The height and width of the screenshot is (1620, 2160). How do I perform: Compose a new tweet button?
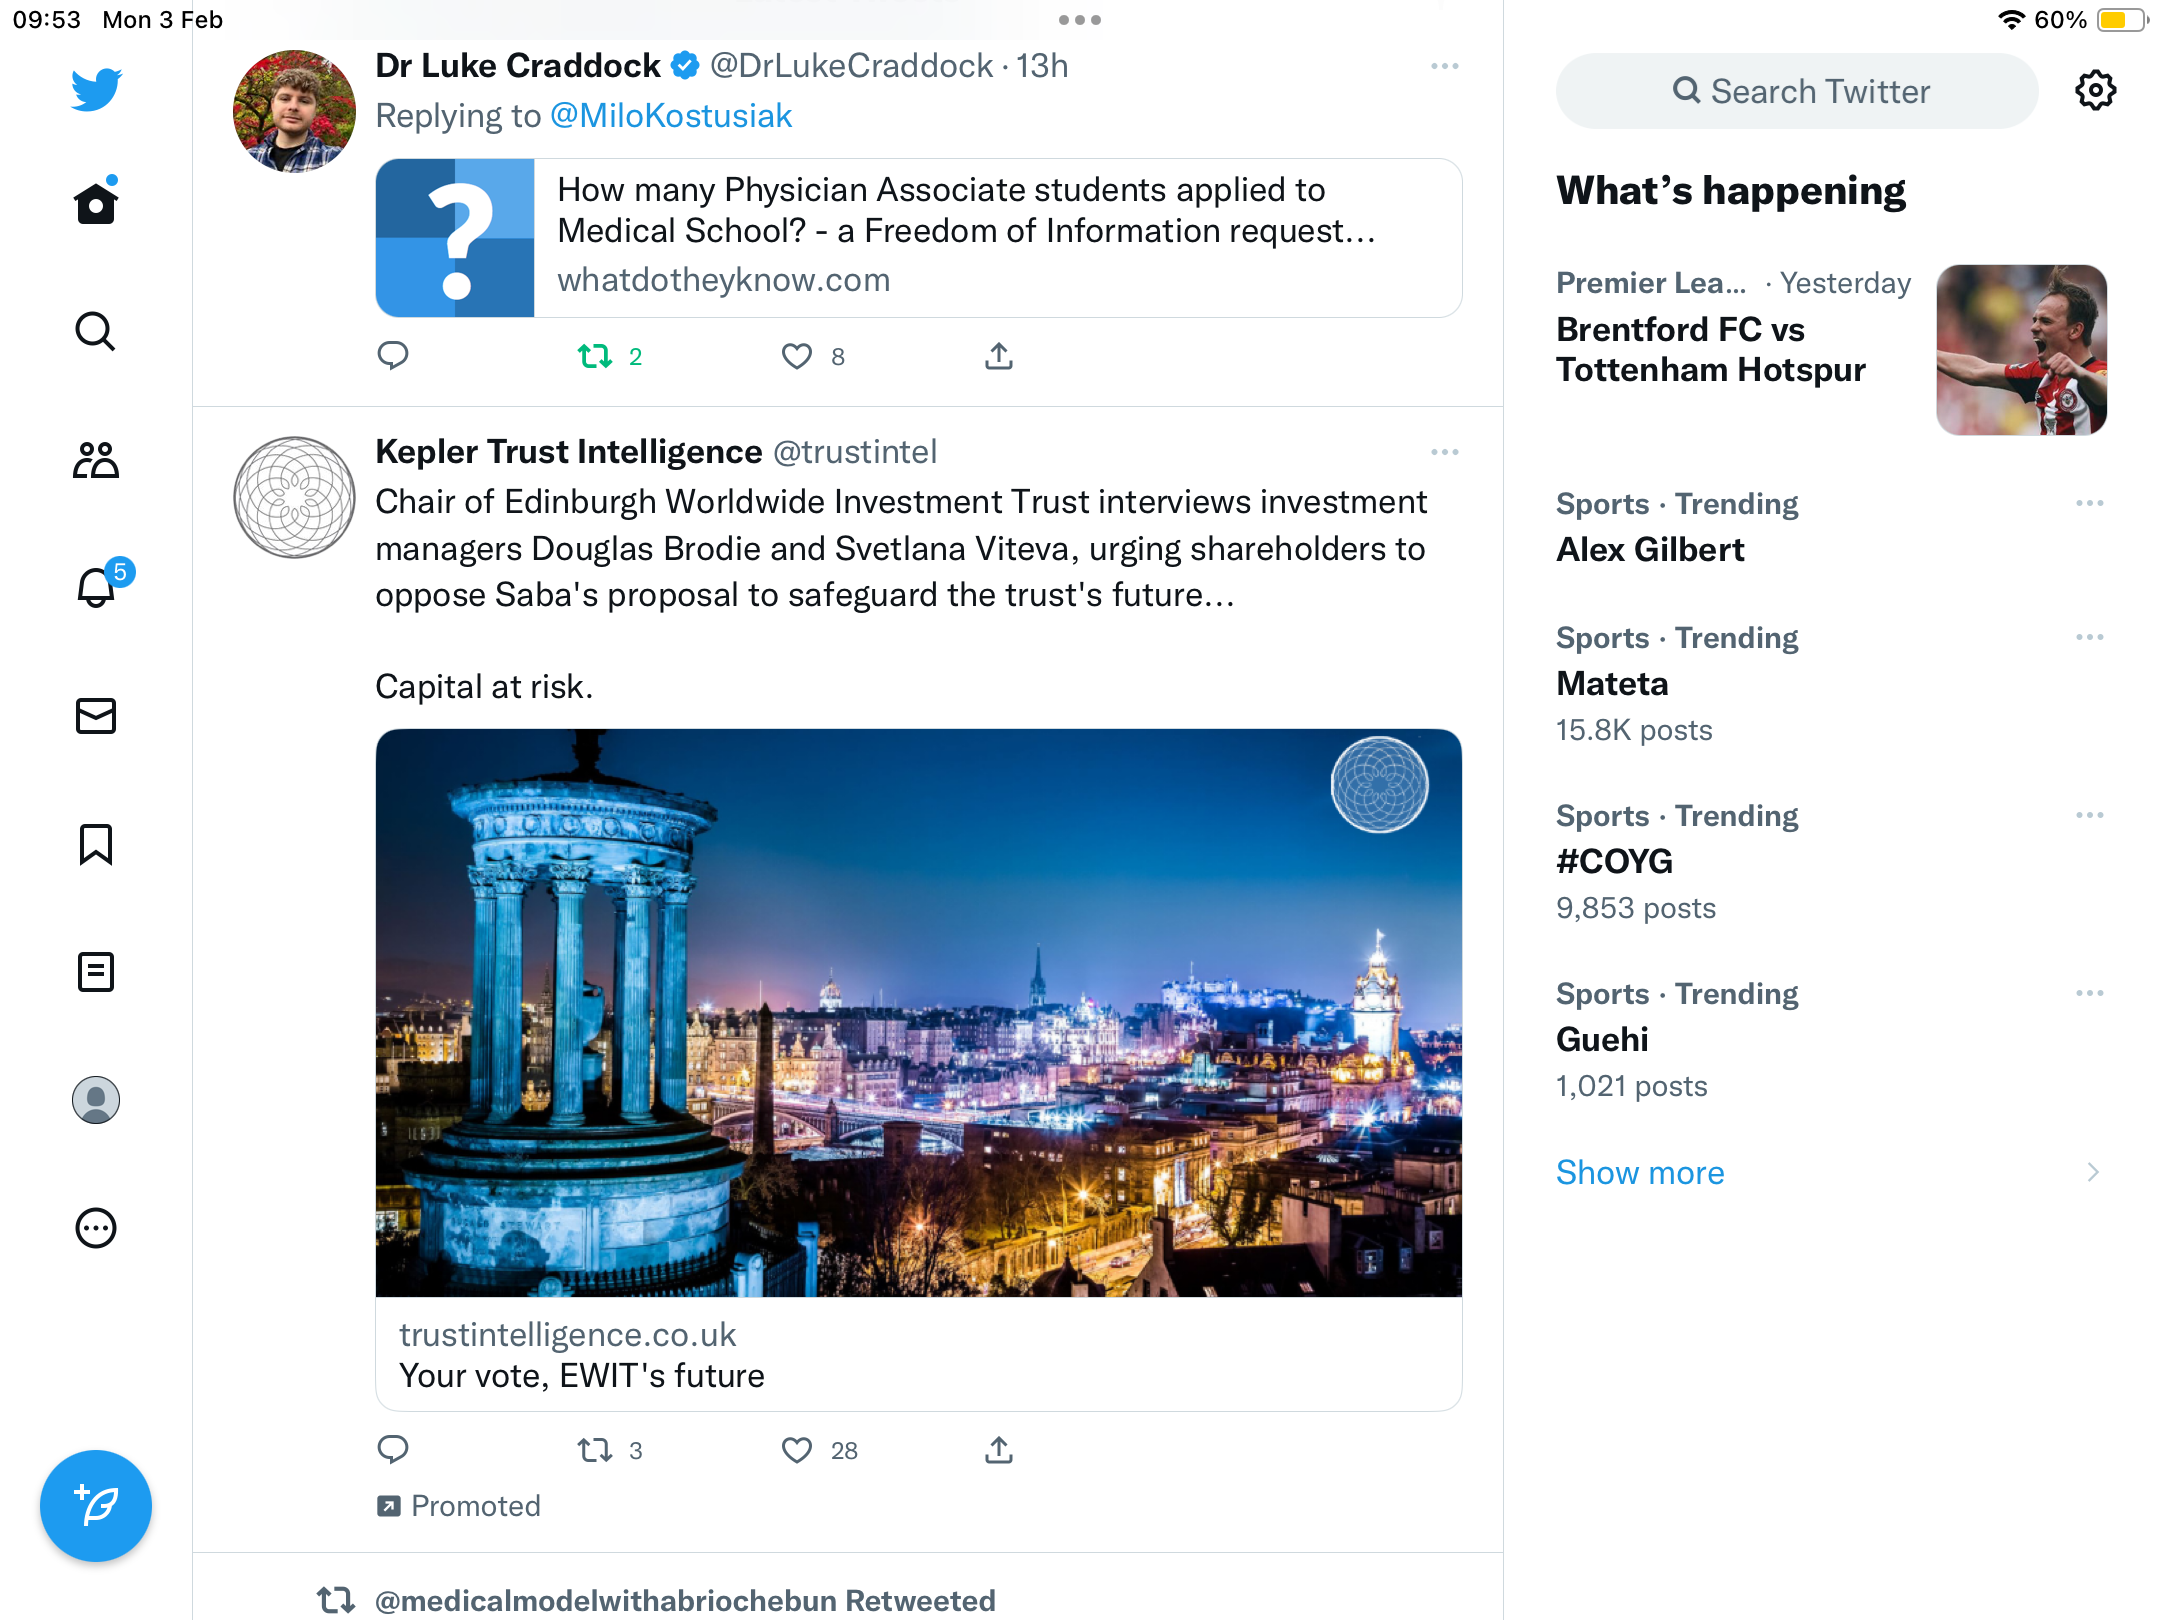click(96, 1506)
